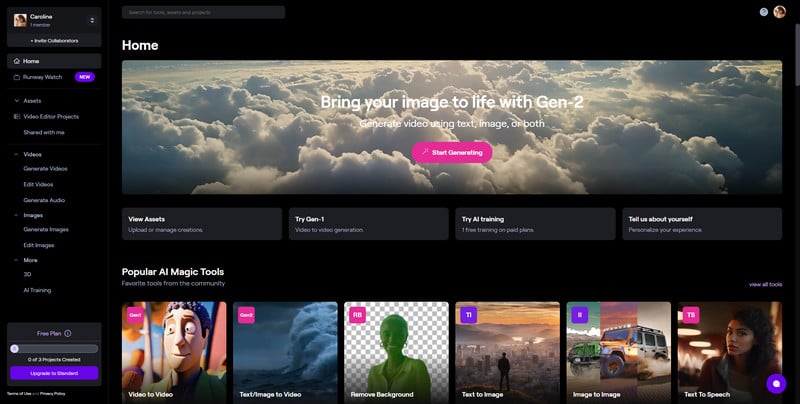Click the TI badge icon
Image resolution: width=800 pixels, height=404 pixels.
469,315
